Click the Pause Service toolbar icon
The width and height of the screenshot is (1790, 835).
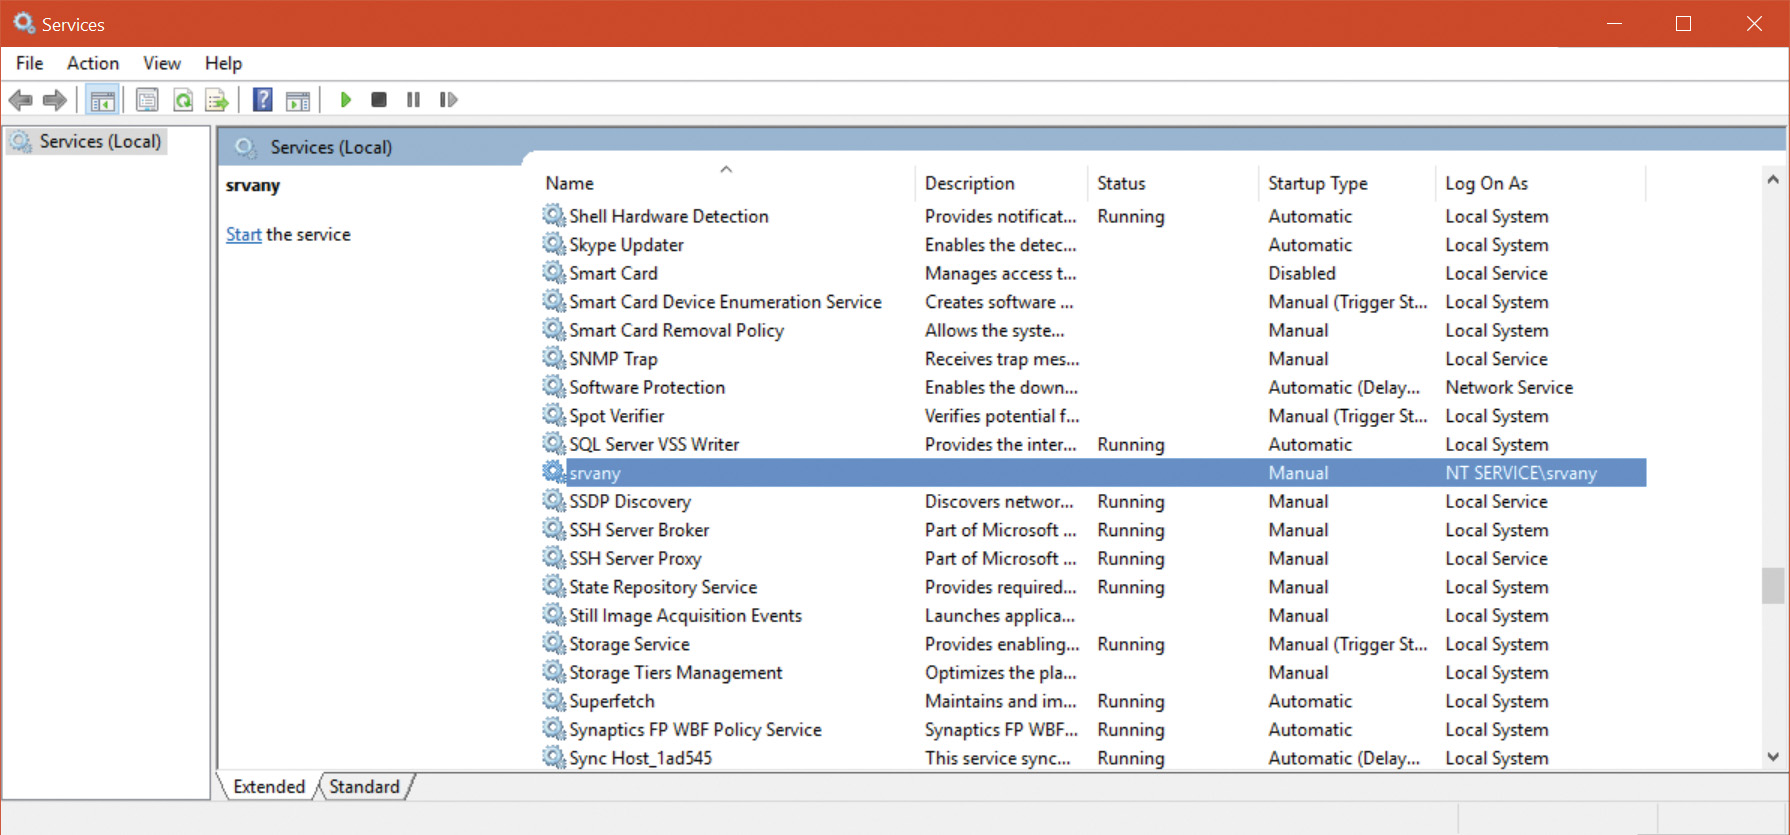[413, 100]
